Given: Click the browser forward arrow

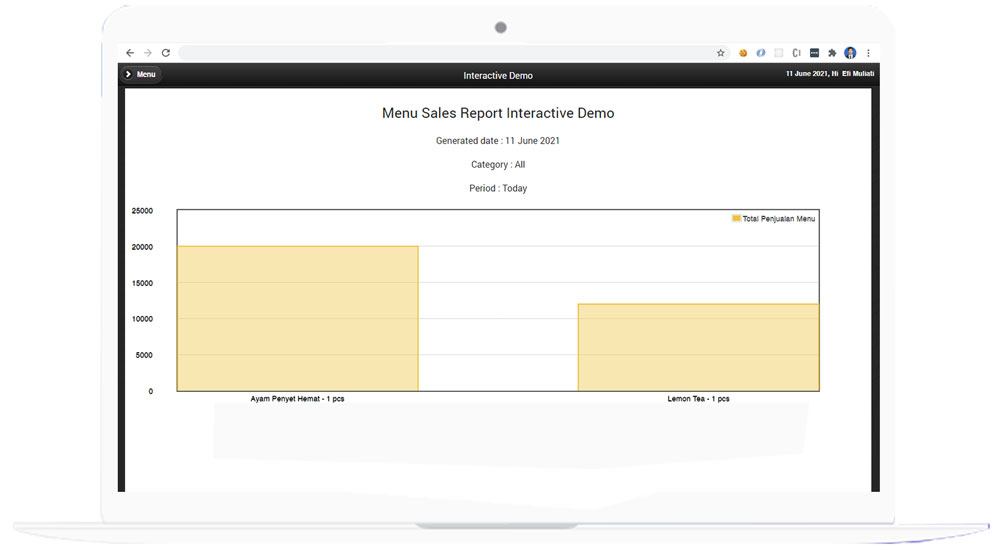Looking at the screenshot, I should coord(148,53).
